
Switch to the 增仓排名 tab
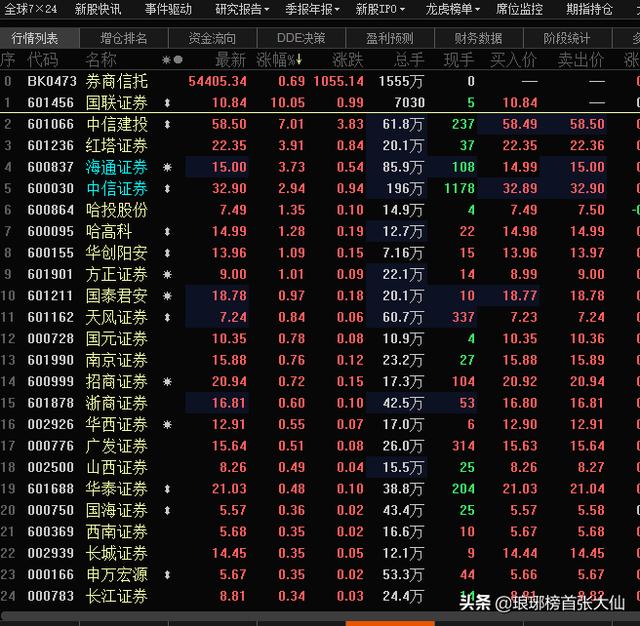coord(124,38)
